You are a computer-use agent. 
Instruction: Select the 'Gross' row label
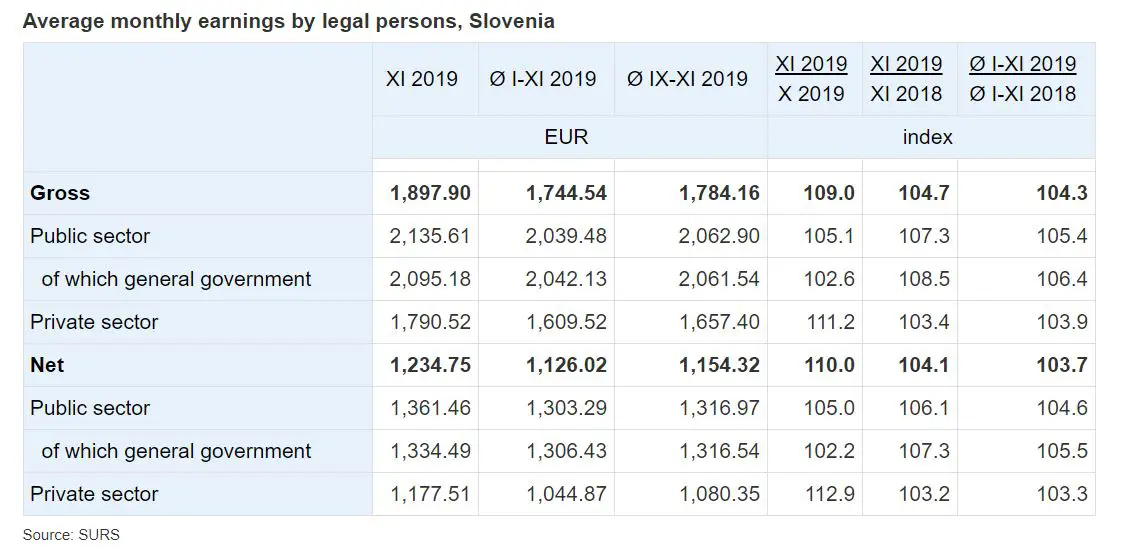click(60, 193)
